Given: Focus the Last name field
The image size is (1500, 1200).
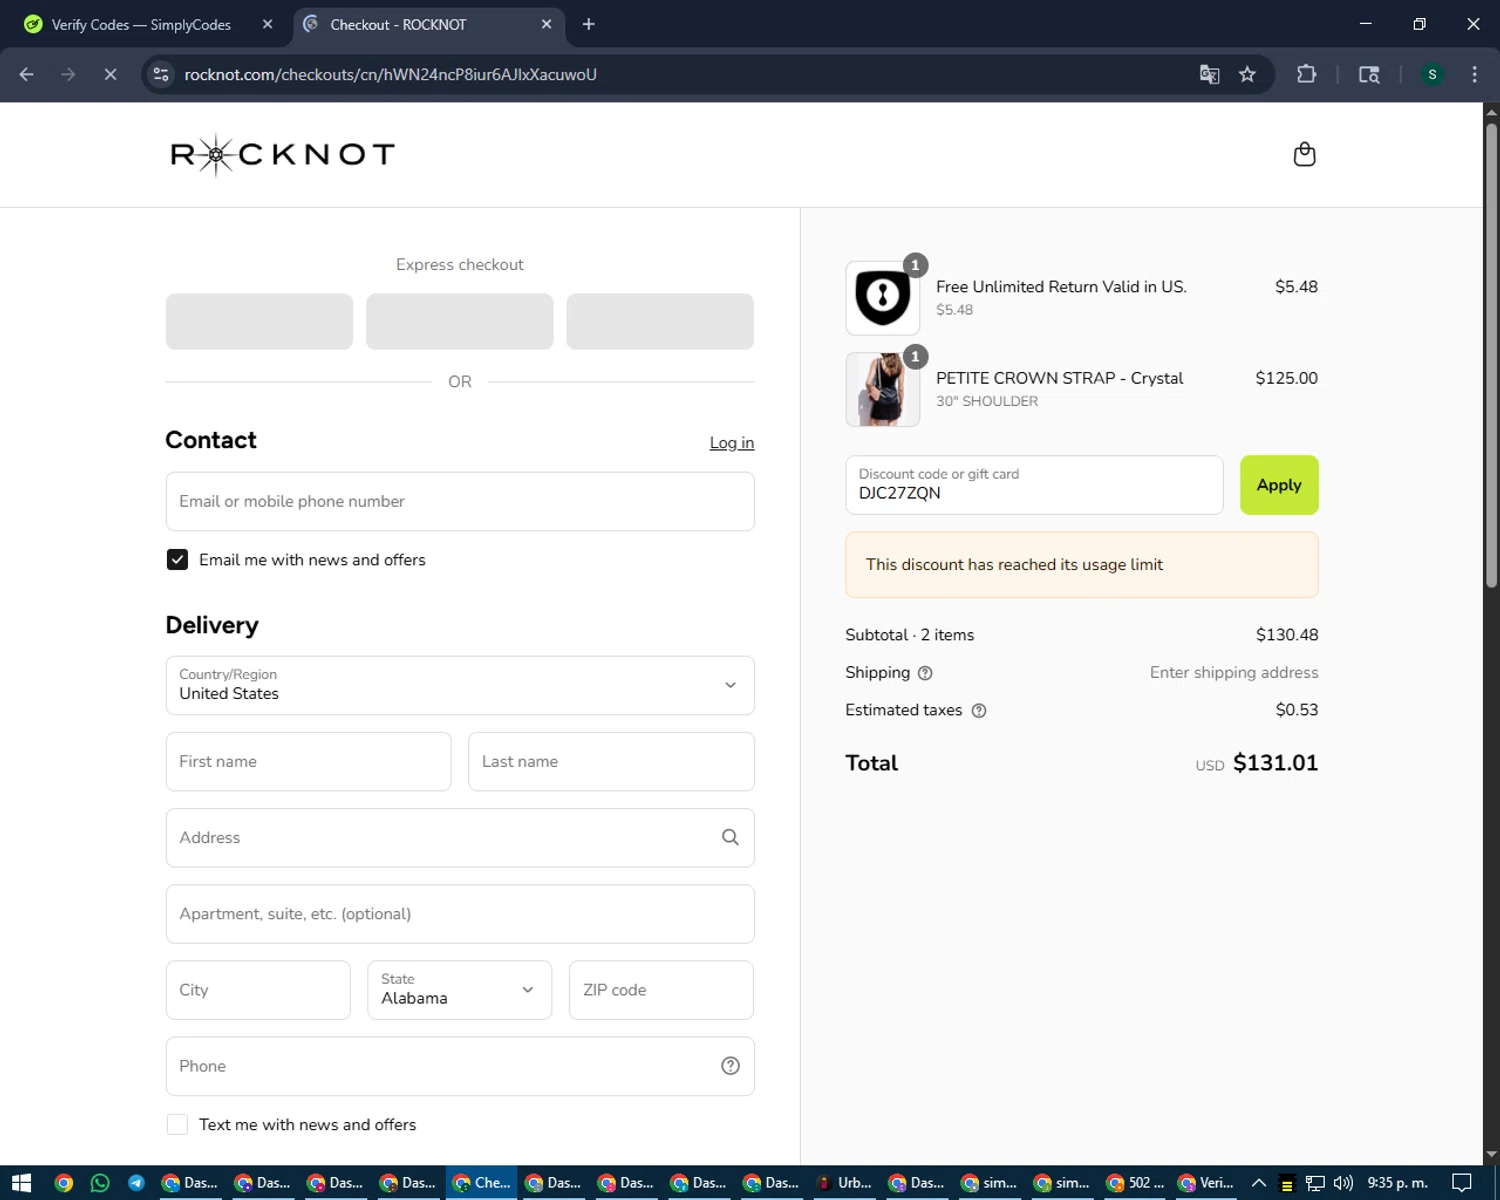Looking at the screenshot, I should tap(611, 761).
